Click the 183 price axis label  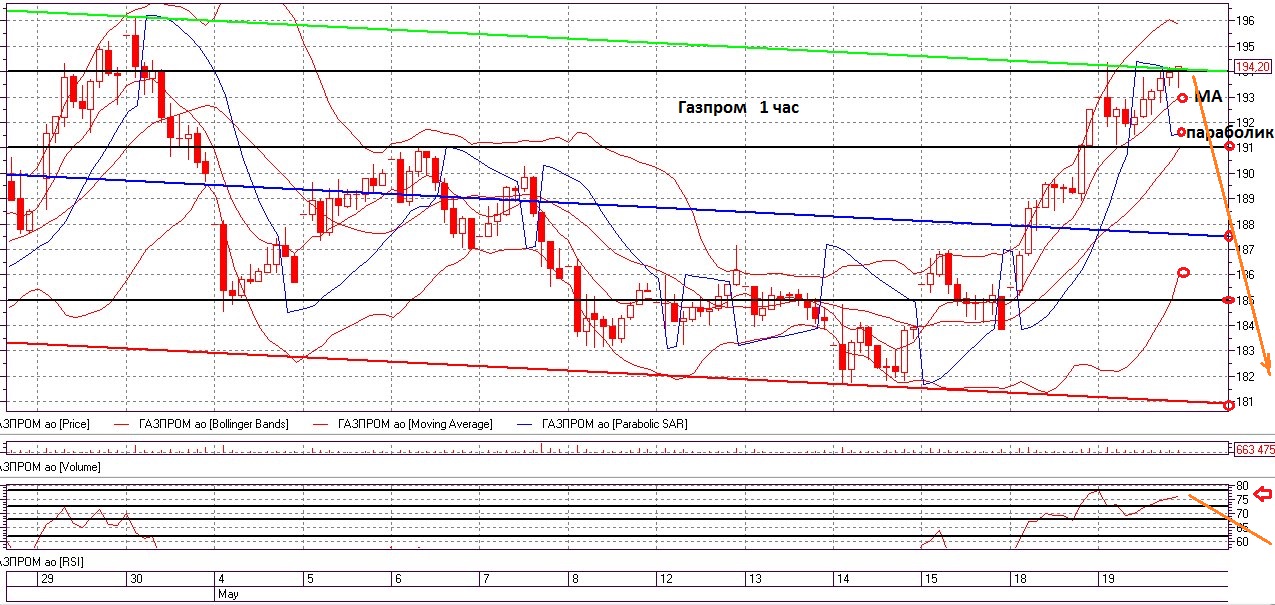(1246, 351)
